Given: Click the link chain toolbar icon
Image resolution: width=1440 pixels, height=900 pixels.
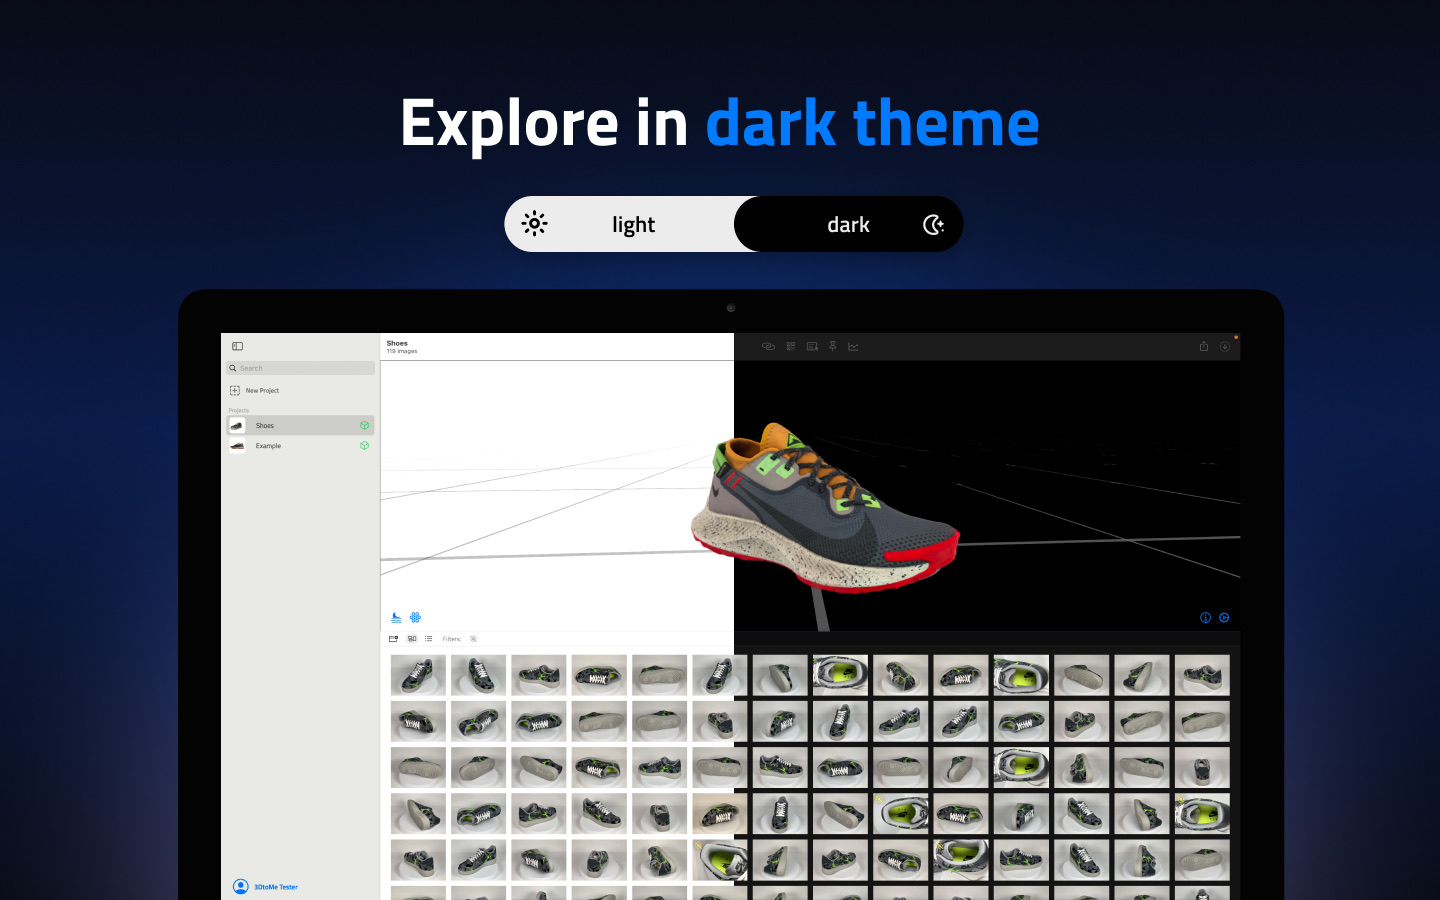Looking at the screenshot, I should pos(768,346).
